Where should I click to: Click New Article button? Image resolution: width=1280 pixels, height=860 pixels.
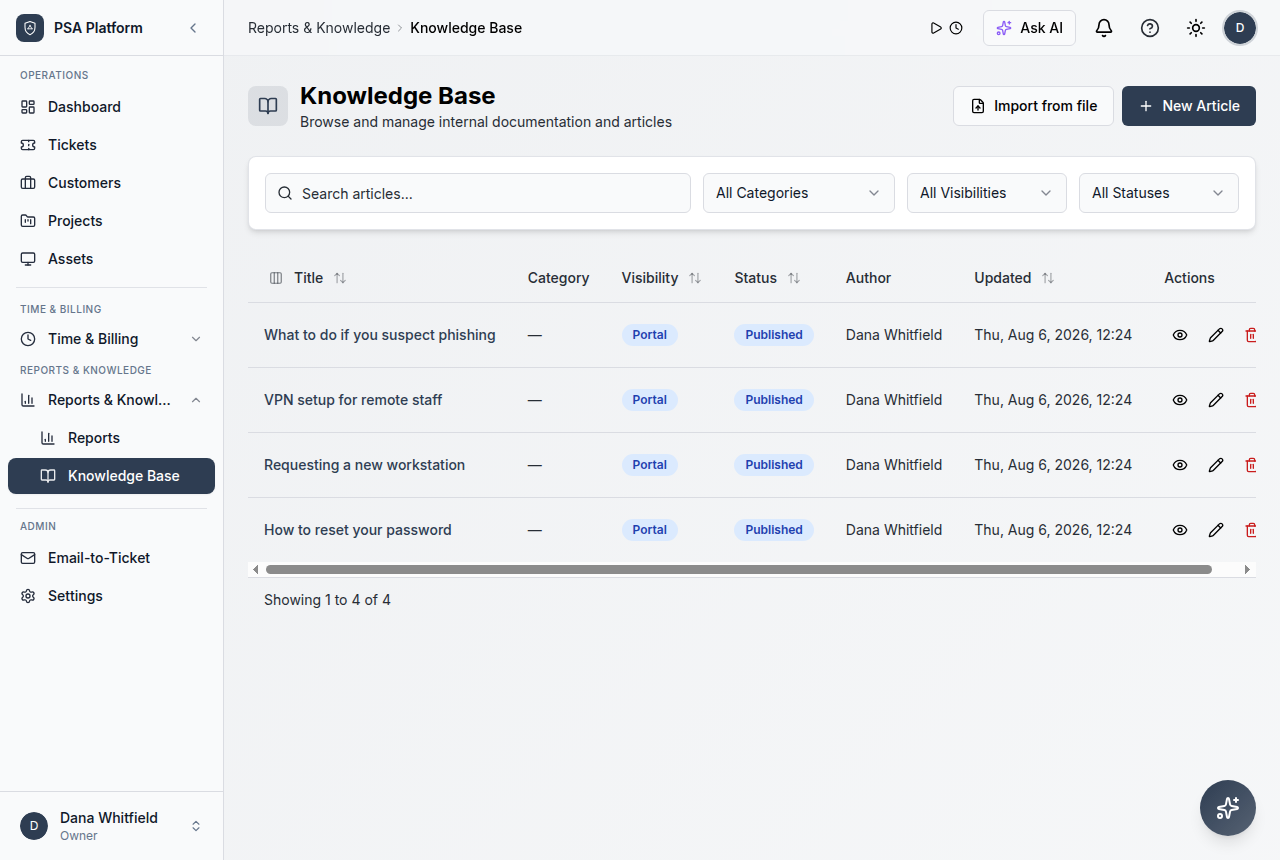1189,106
